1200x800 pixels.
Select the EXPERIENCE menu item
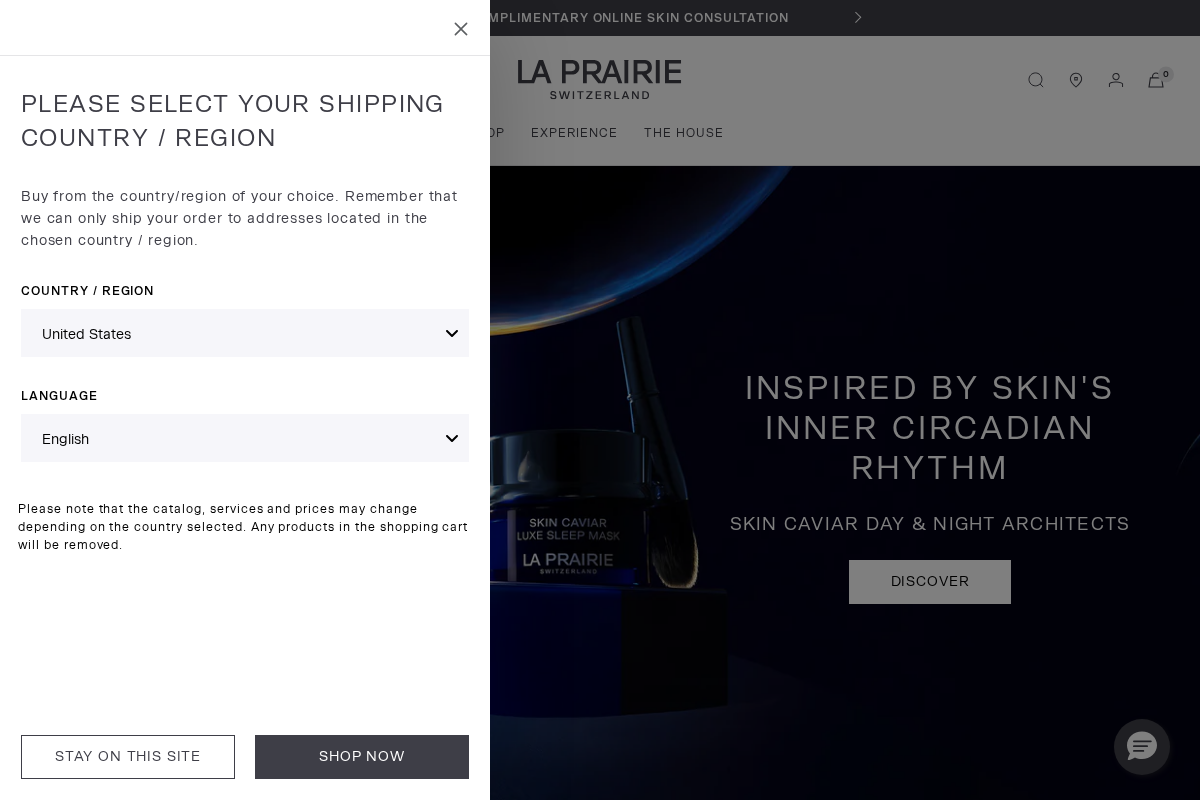coord(574,133)
